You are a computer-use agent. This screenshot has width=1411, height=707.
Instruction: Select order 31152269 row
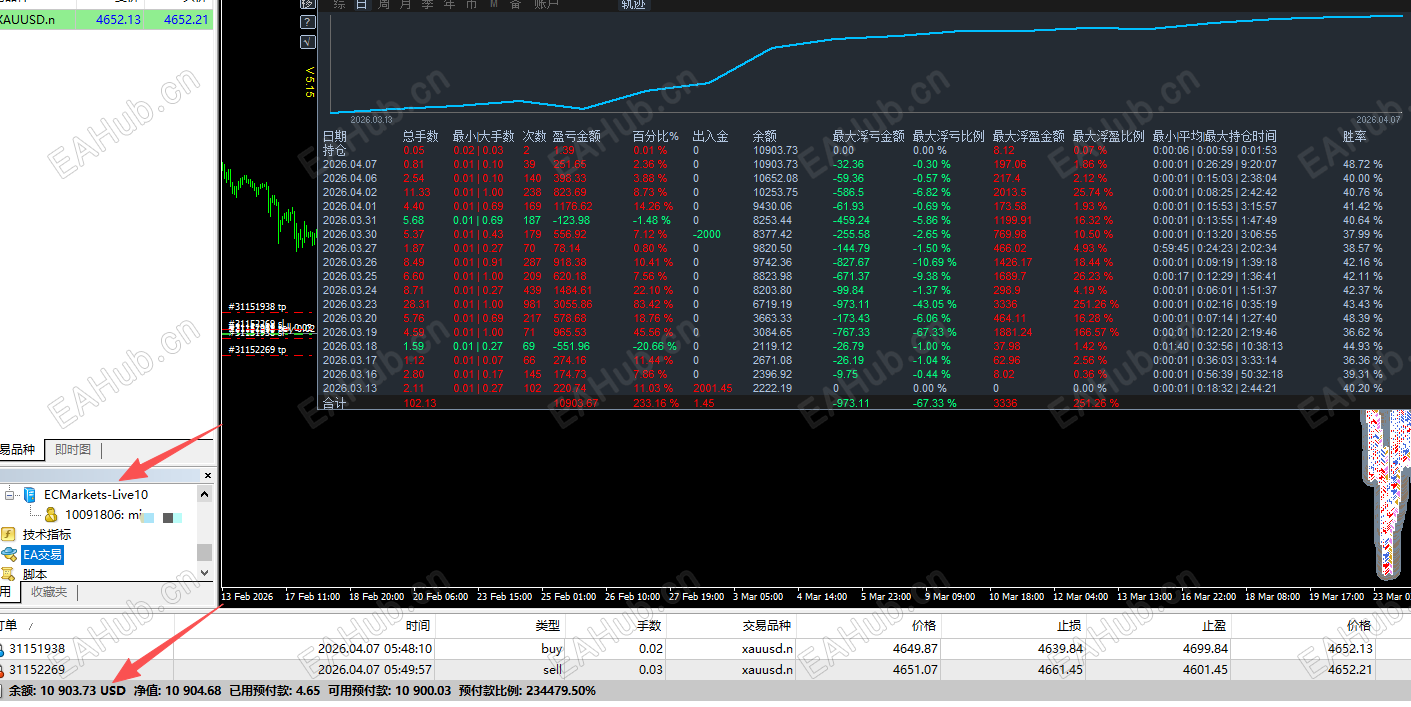click(705, 670)
